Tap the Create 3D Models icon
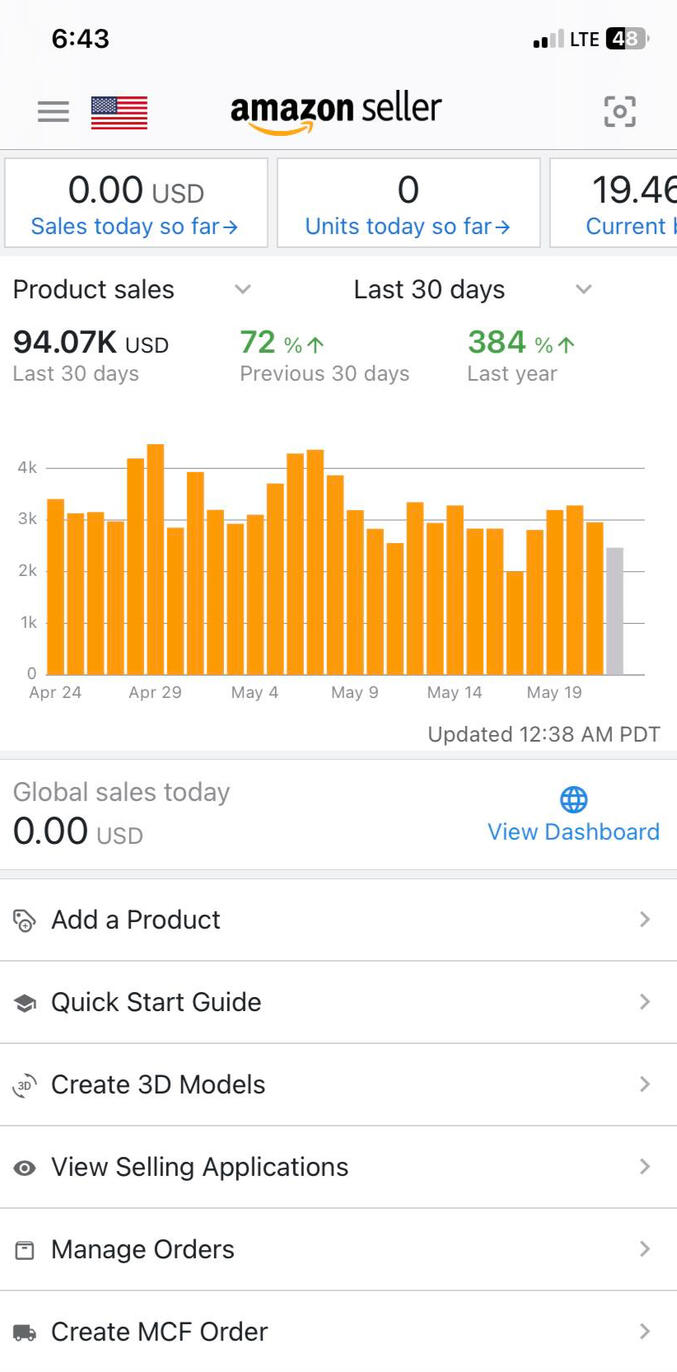The image size is (677, 1372). click(25, 1085)
